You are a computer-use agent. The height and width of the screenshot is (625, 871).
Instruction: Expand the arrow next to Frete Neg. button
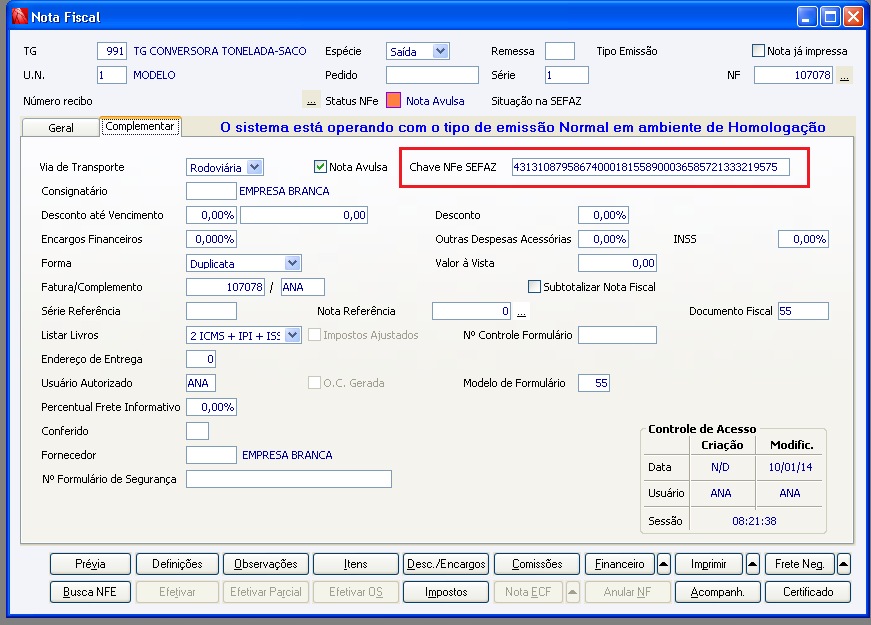point(843,564)
